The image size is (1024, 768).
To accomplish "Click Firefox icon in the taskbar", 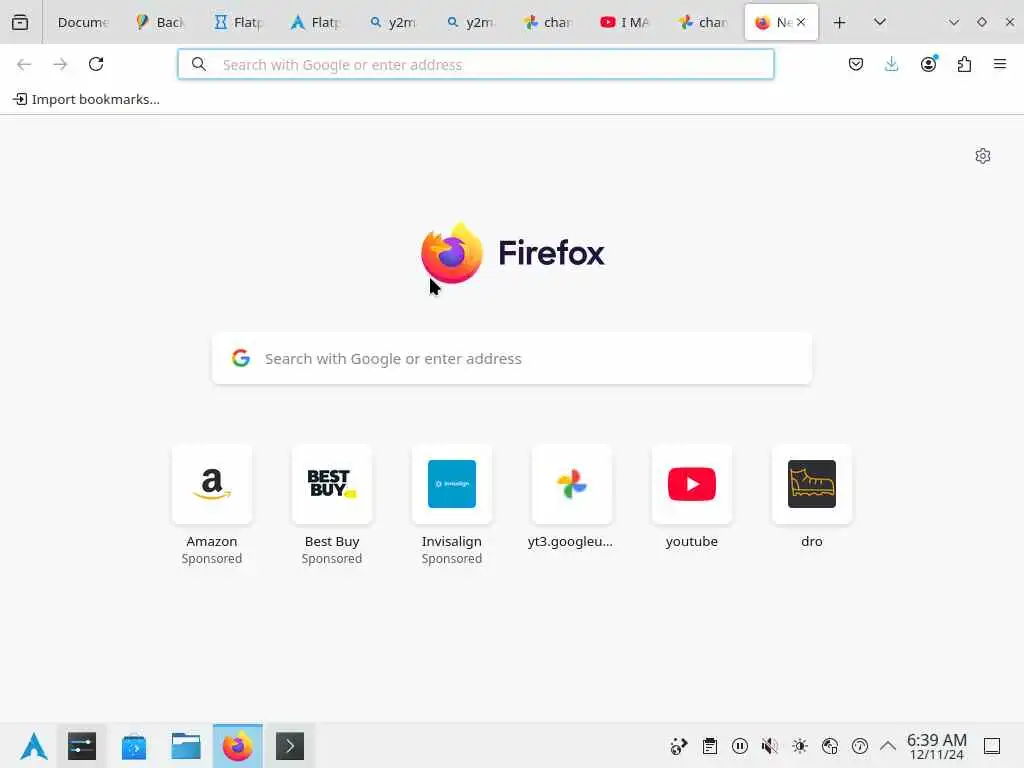I will coord(238,746).
